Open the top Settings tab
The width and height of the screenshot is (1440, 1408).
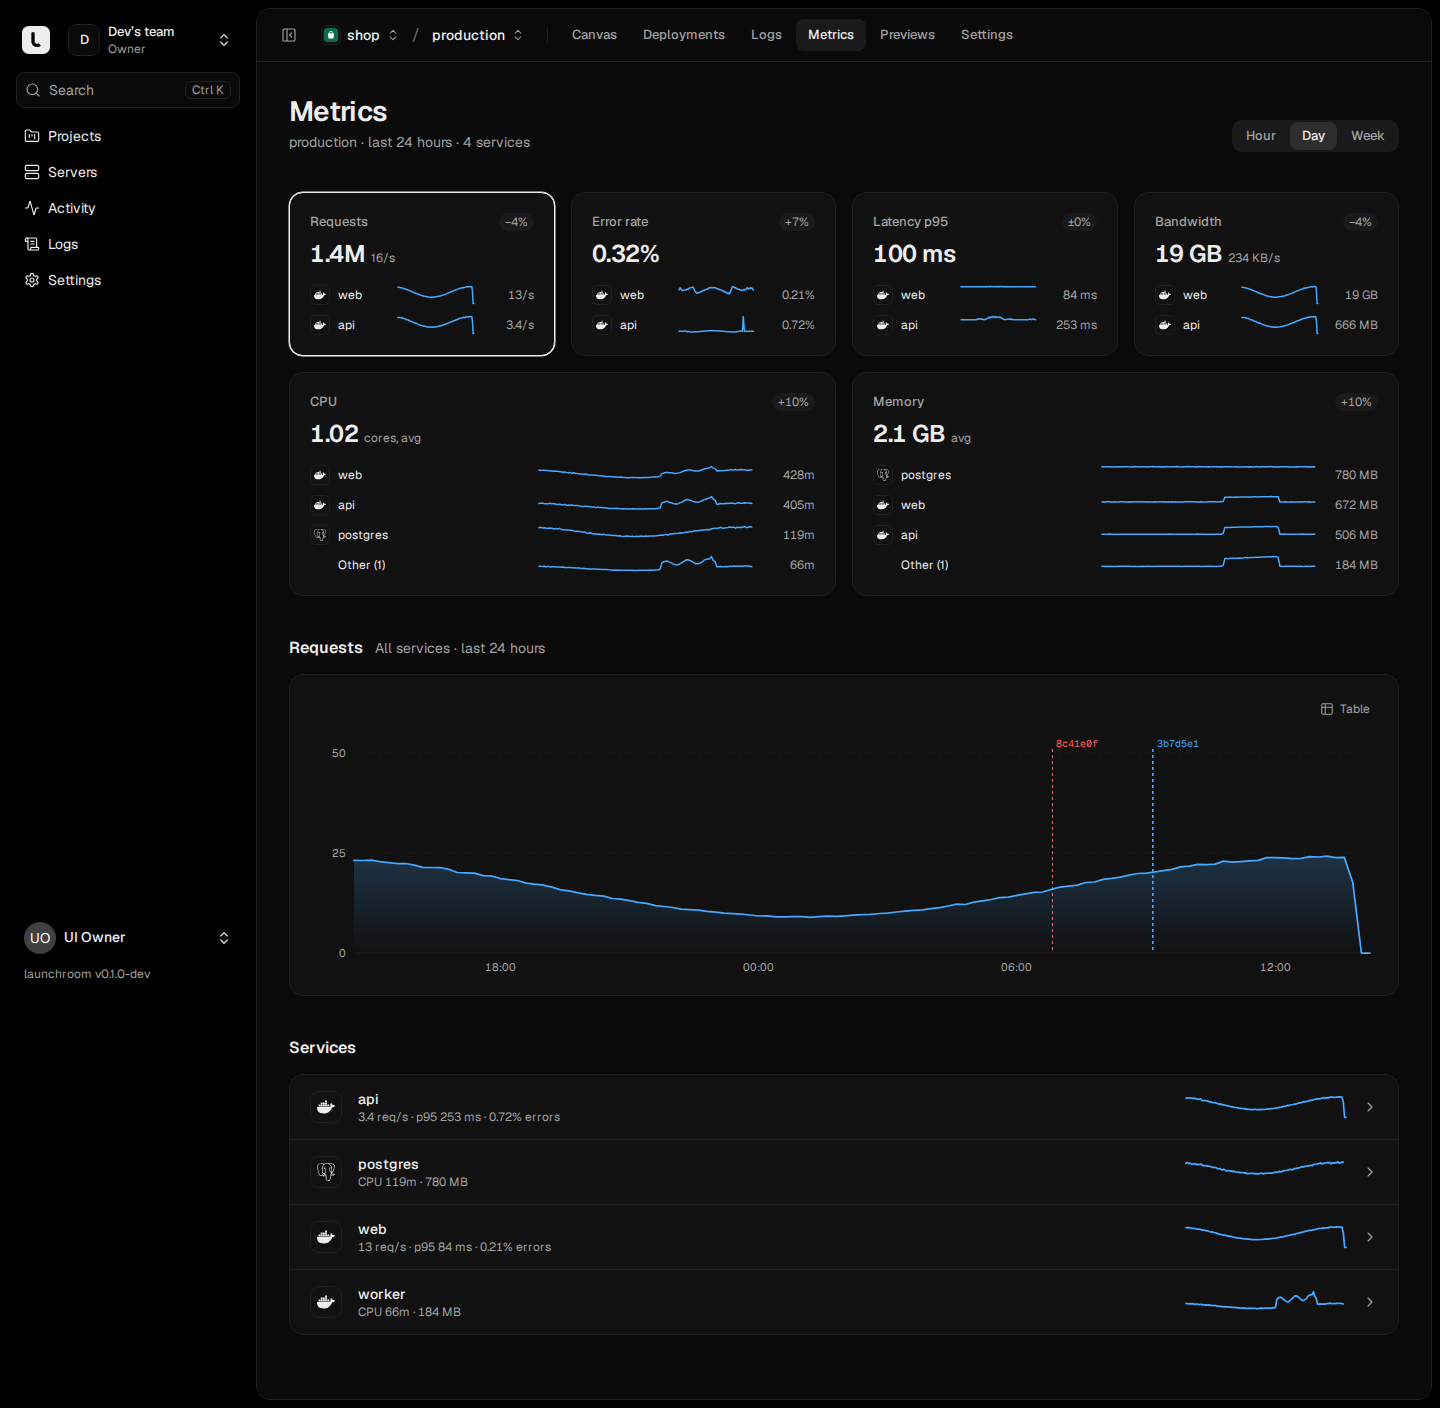pyautogui.click(x=987, y=35)
